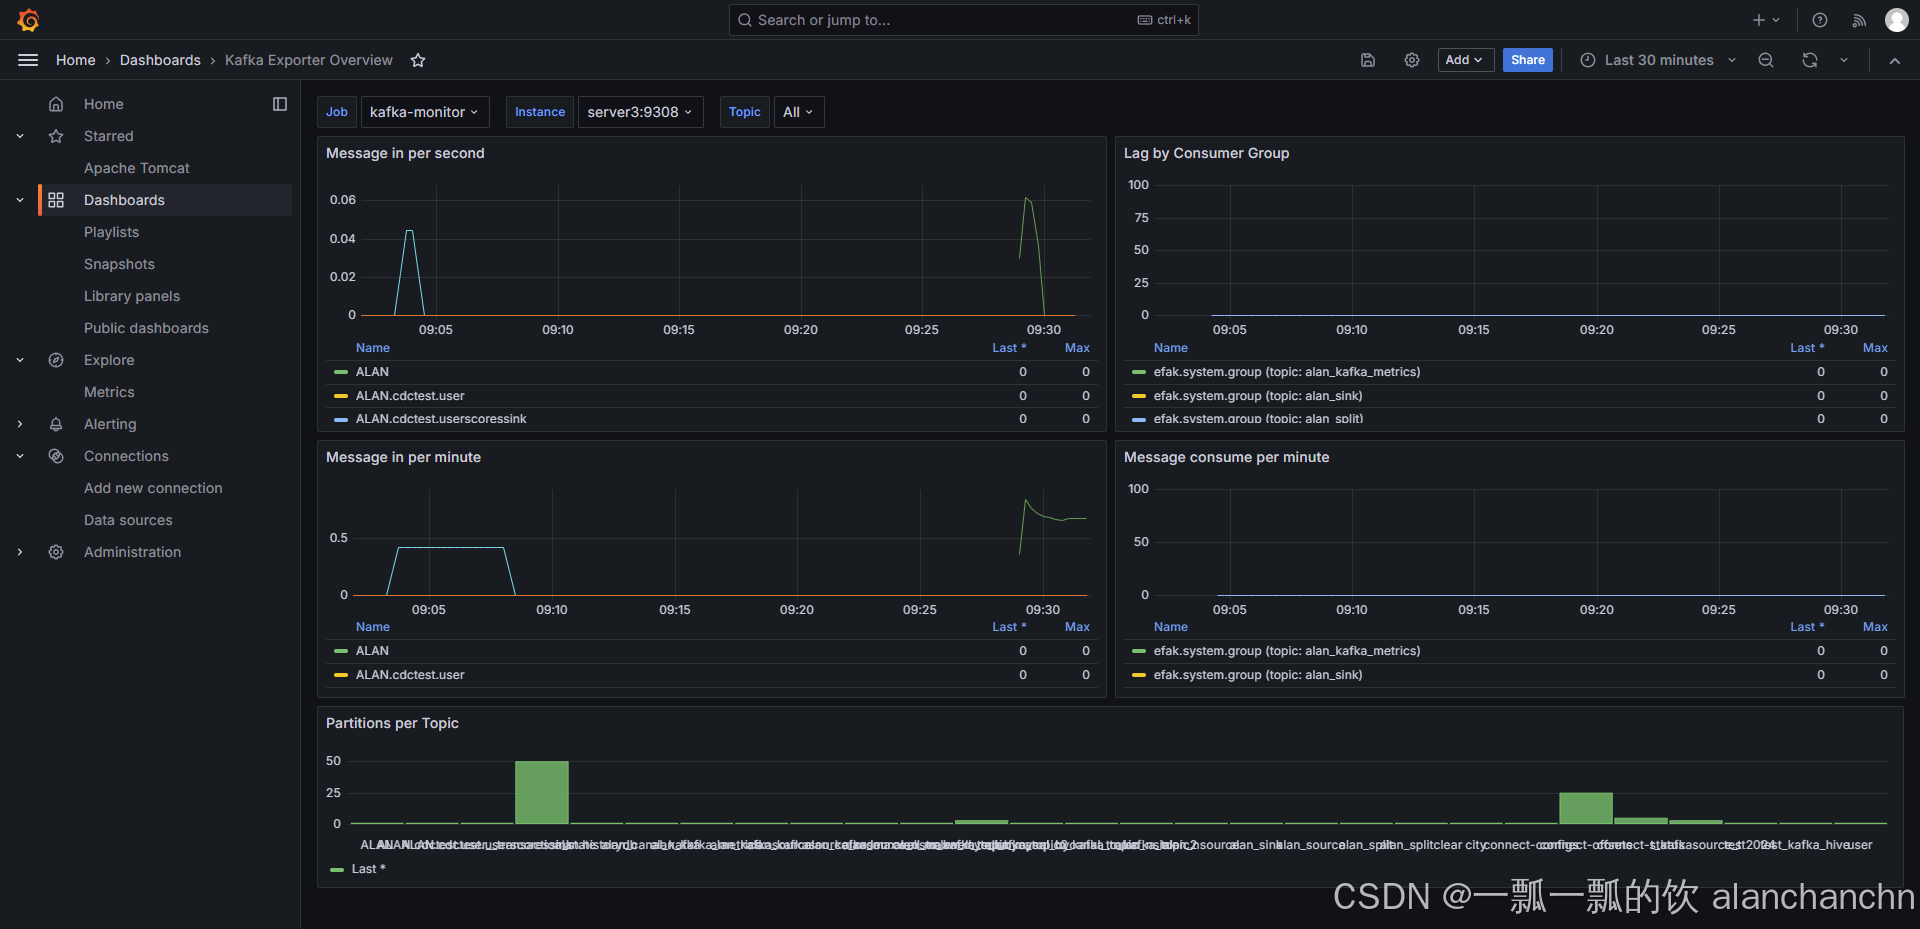Toggle alan_sink series in Lag by Consumer Group
This screenshot has height=929, width=1920.
[1257, 396]
